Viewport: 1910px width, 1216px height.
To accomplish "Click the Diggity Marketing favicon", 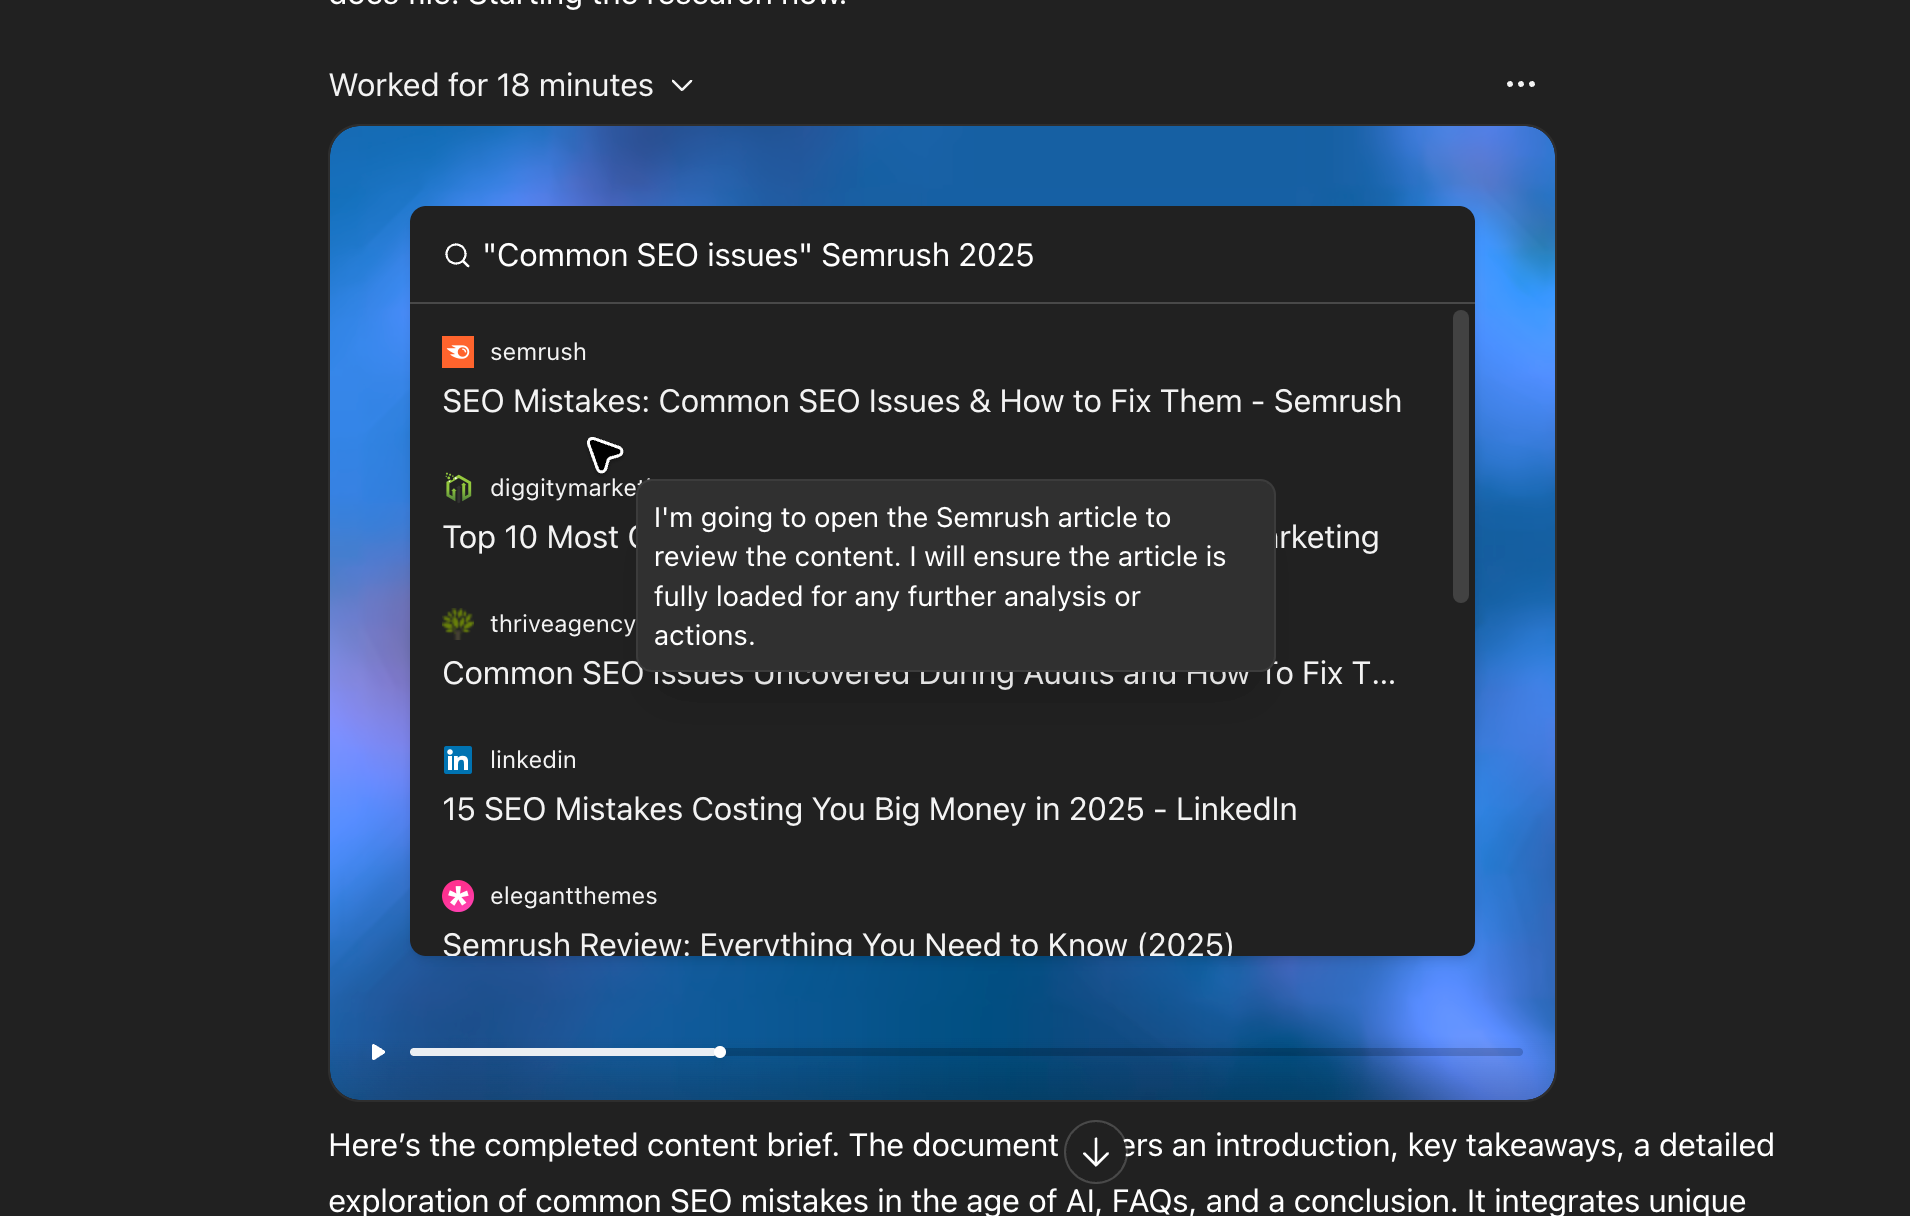I will [x=458, y=488].
